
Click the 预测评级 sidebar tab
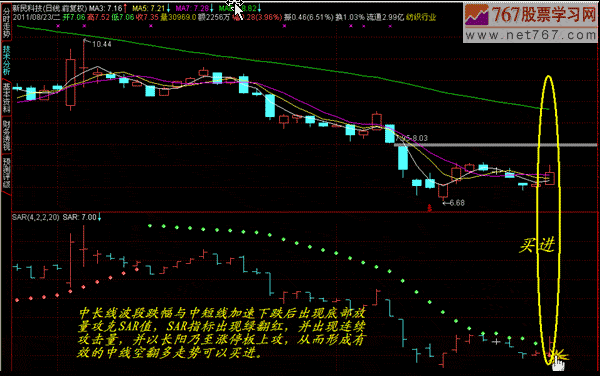6,173
